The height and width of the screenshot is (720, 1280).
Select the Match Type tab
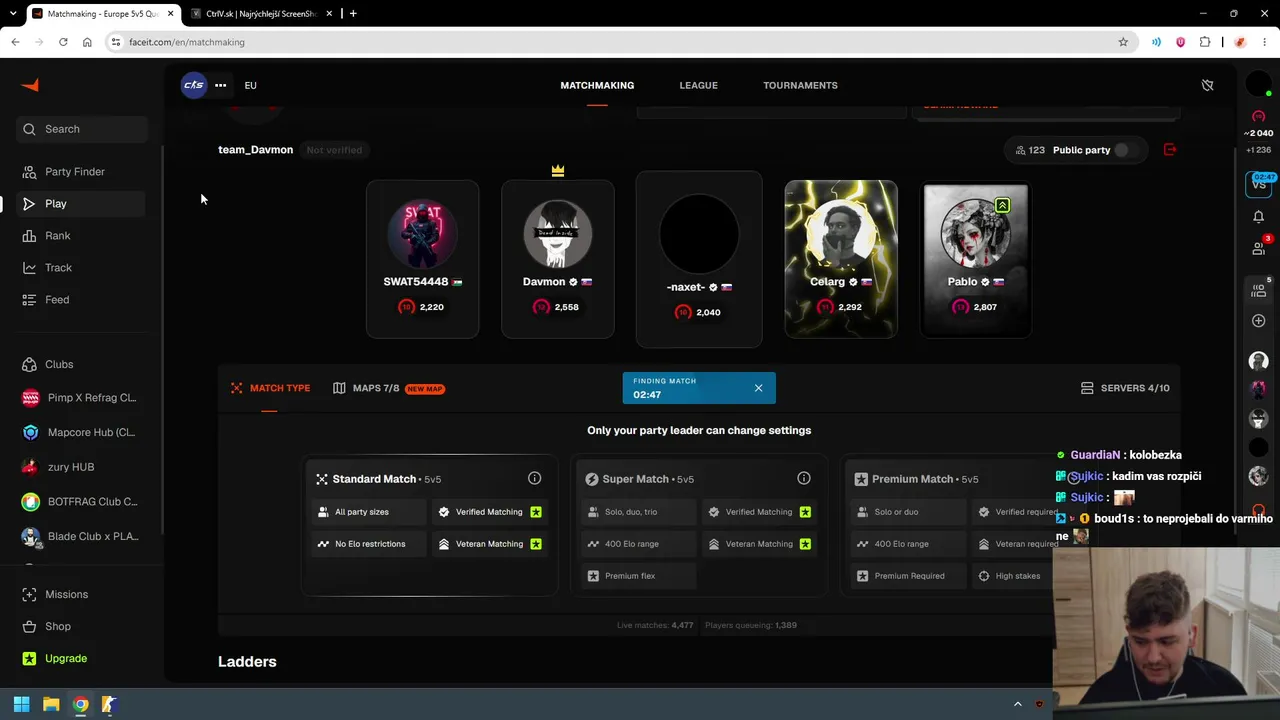coord(270,388)
